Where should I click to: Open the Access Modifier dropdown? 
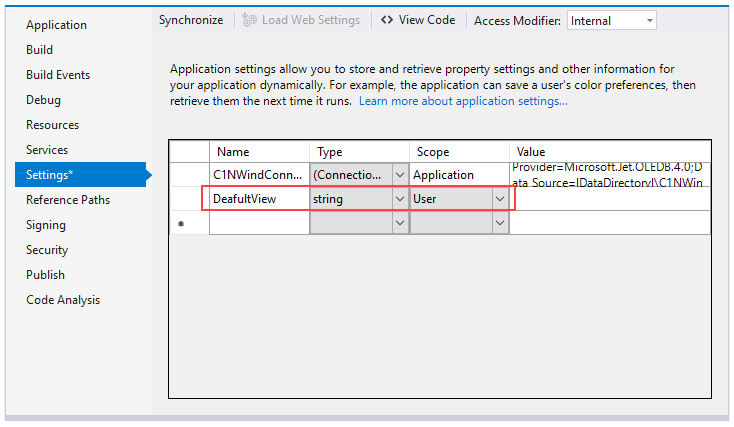[611, 20]
